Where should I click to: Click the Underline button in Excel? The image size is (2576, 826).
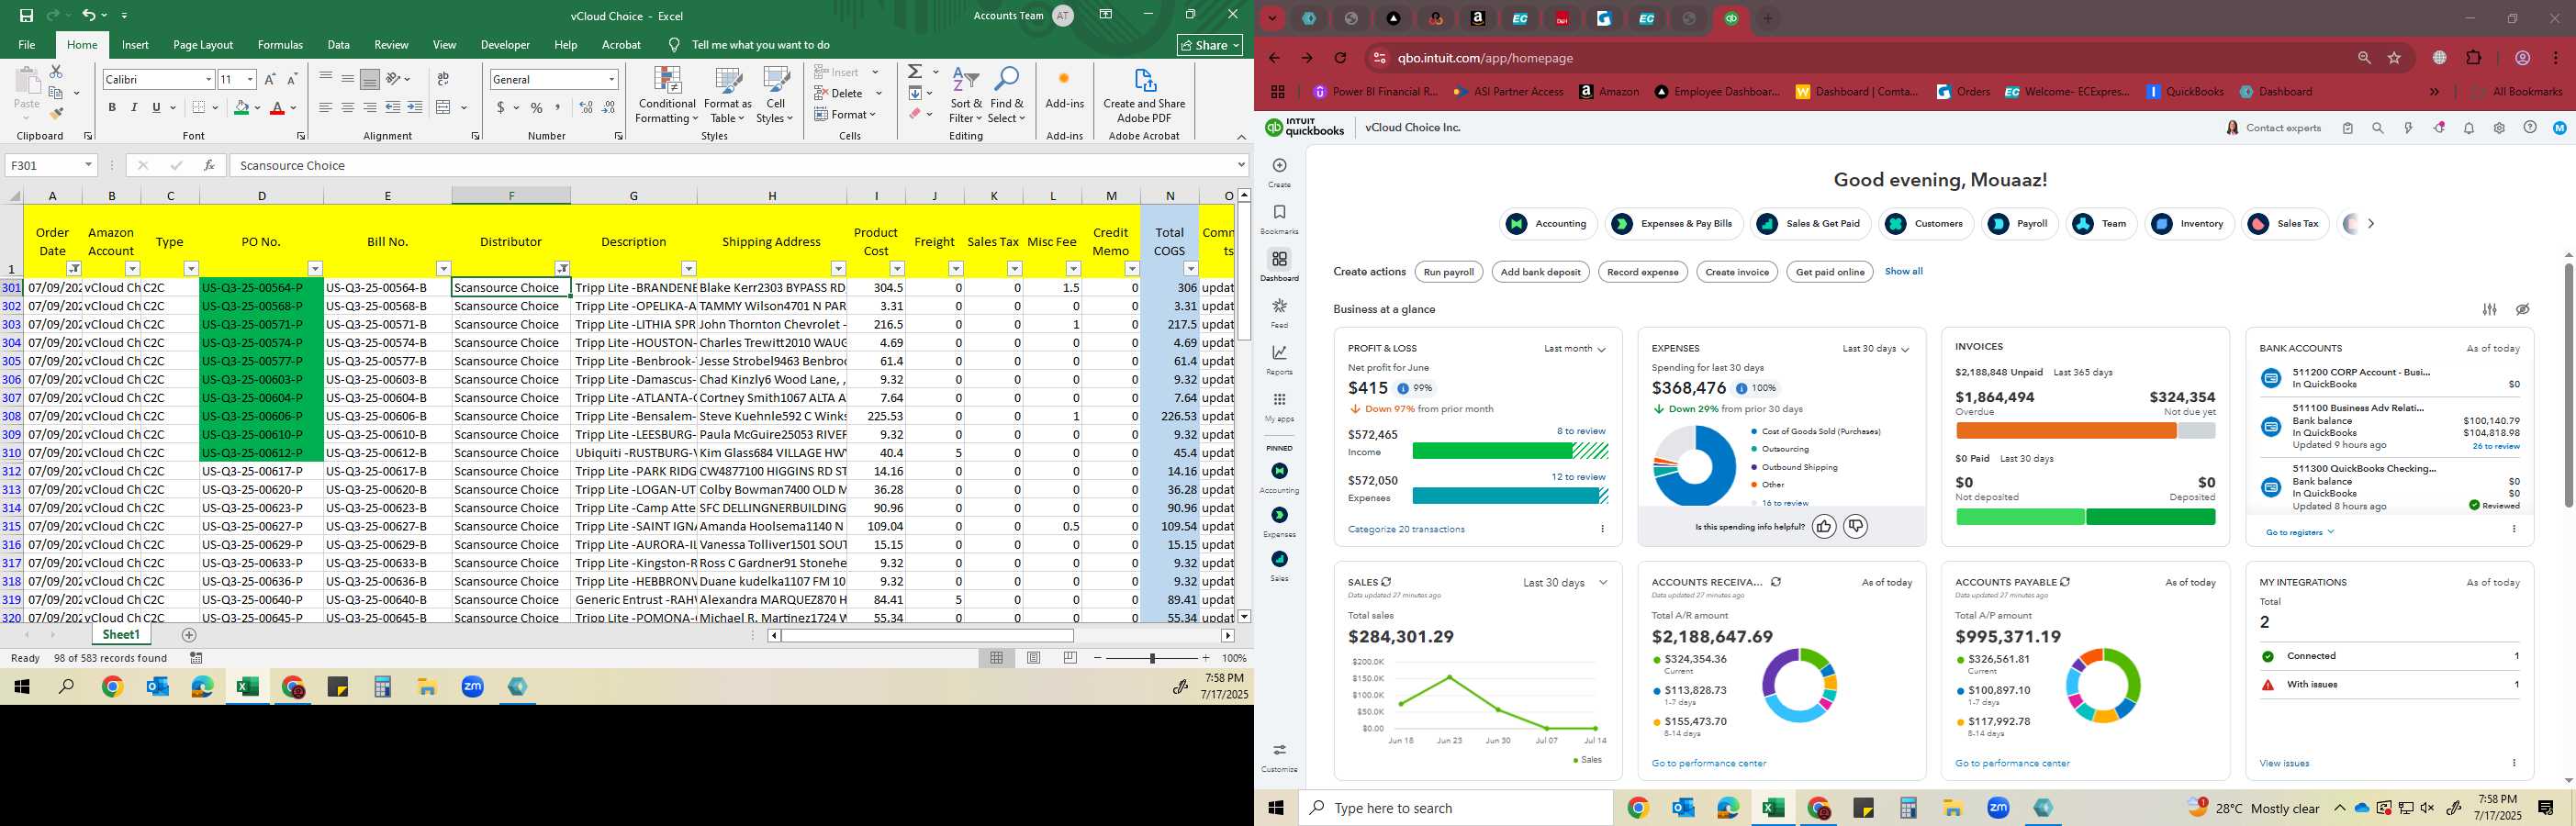156,107
